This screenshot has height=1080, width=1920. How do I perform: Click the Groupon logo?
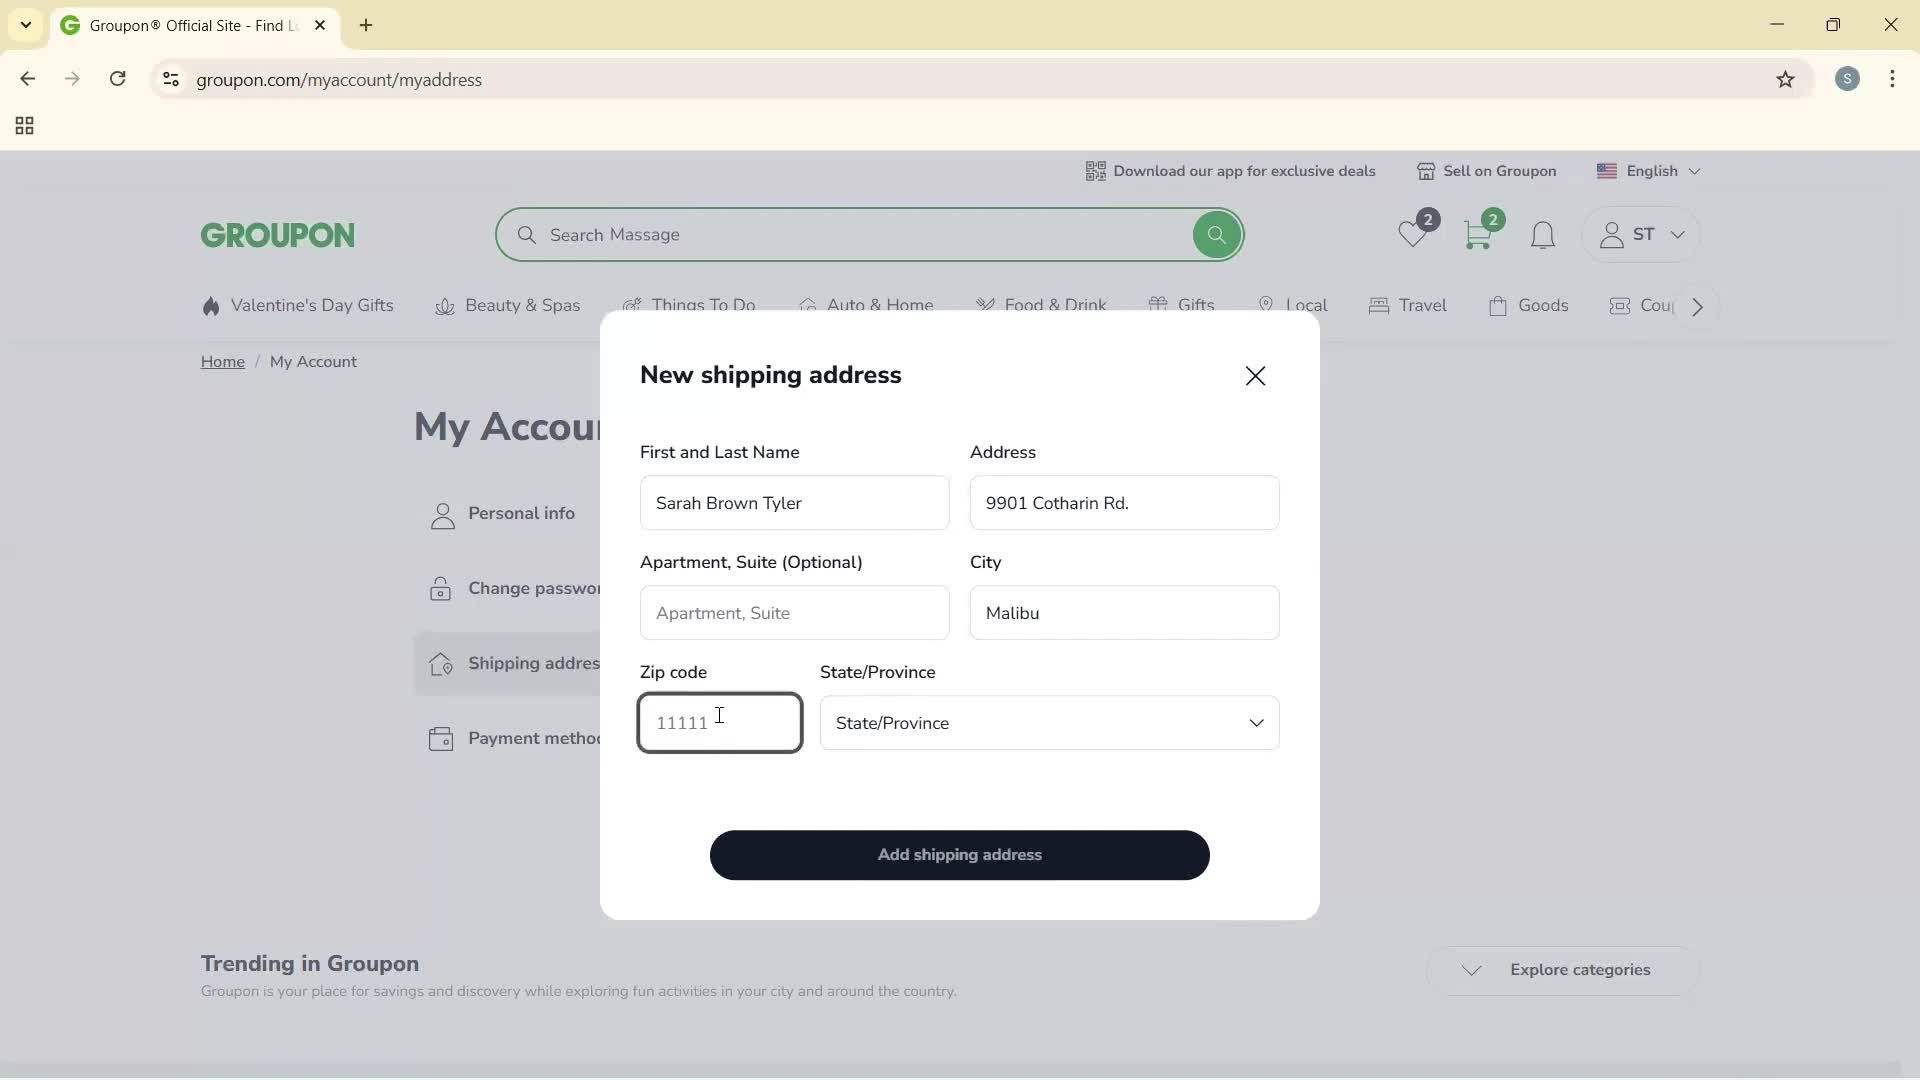coord(276,234)
